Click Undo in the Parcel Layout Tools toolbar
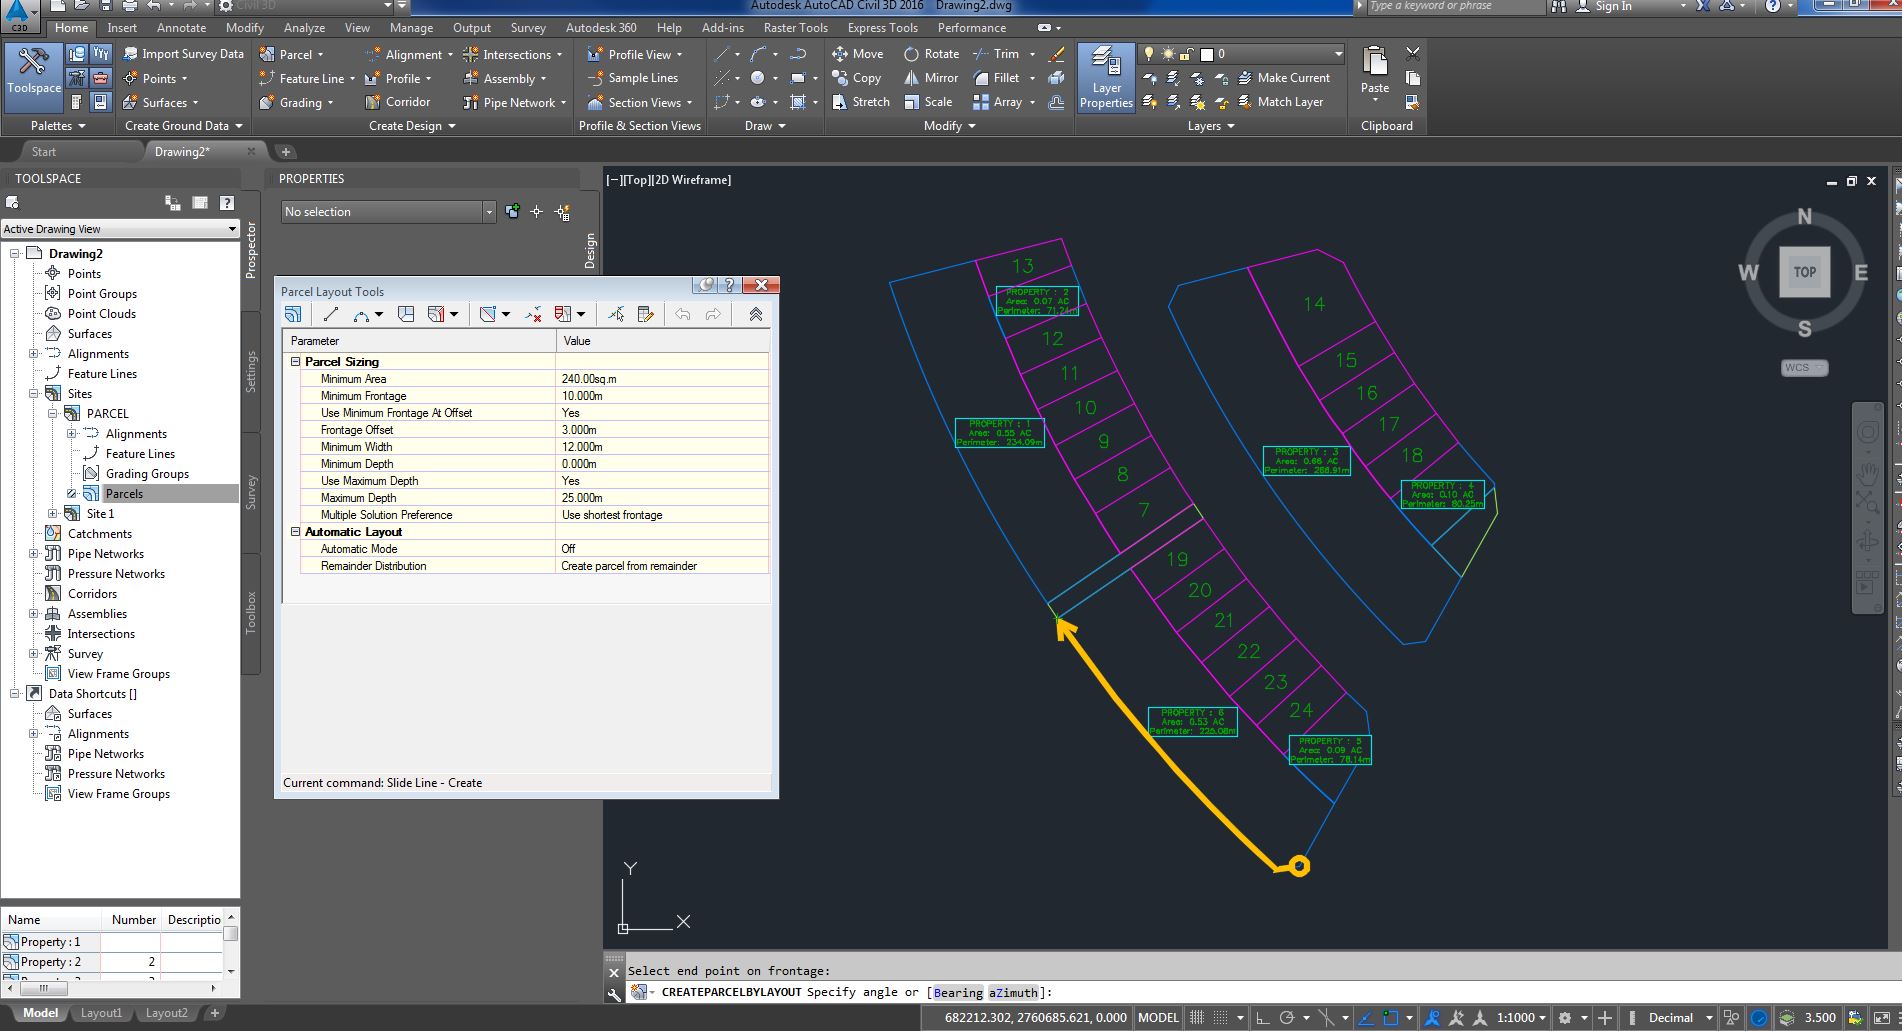 click(682, 313)
